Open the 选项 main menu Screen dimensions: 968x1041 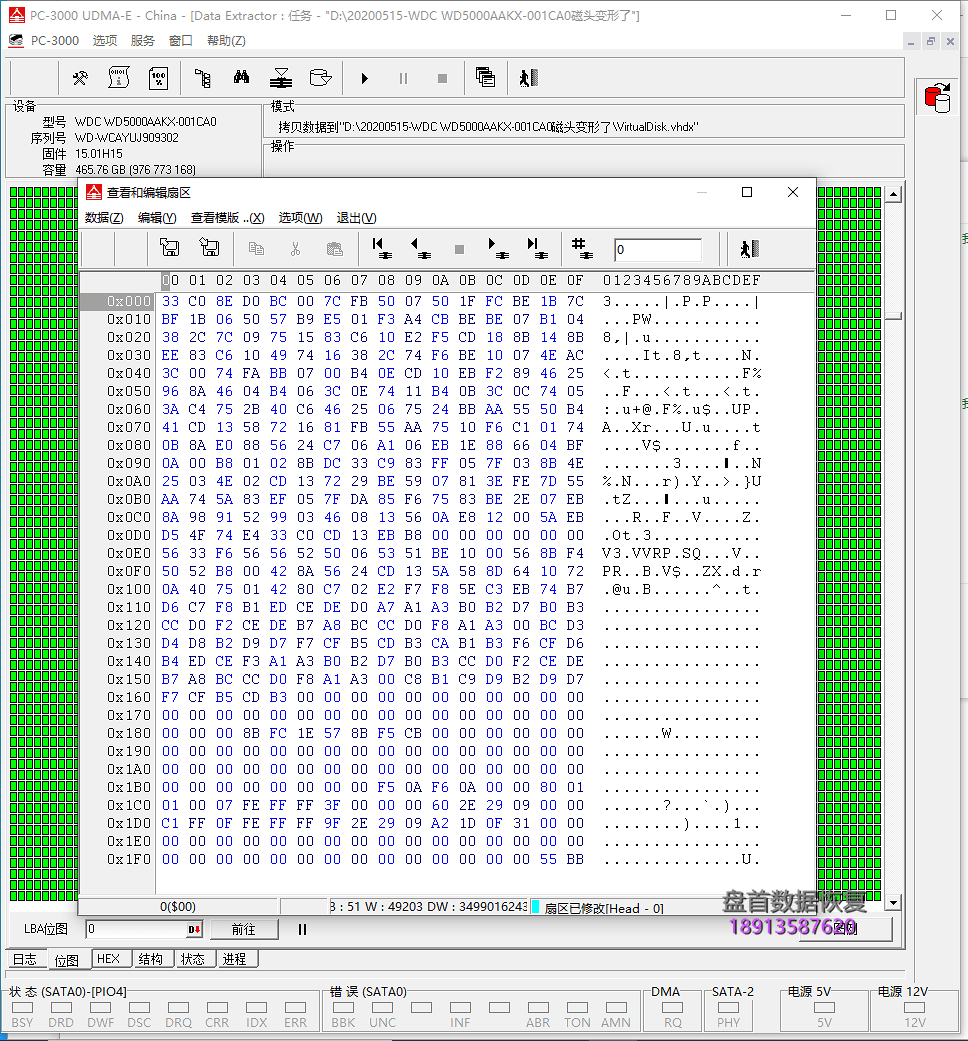[104, 40]
